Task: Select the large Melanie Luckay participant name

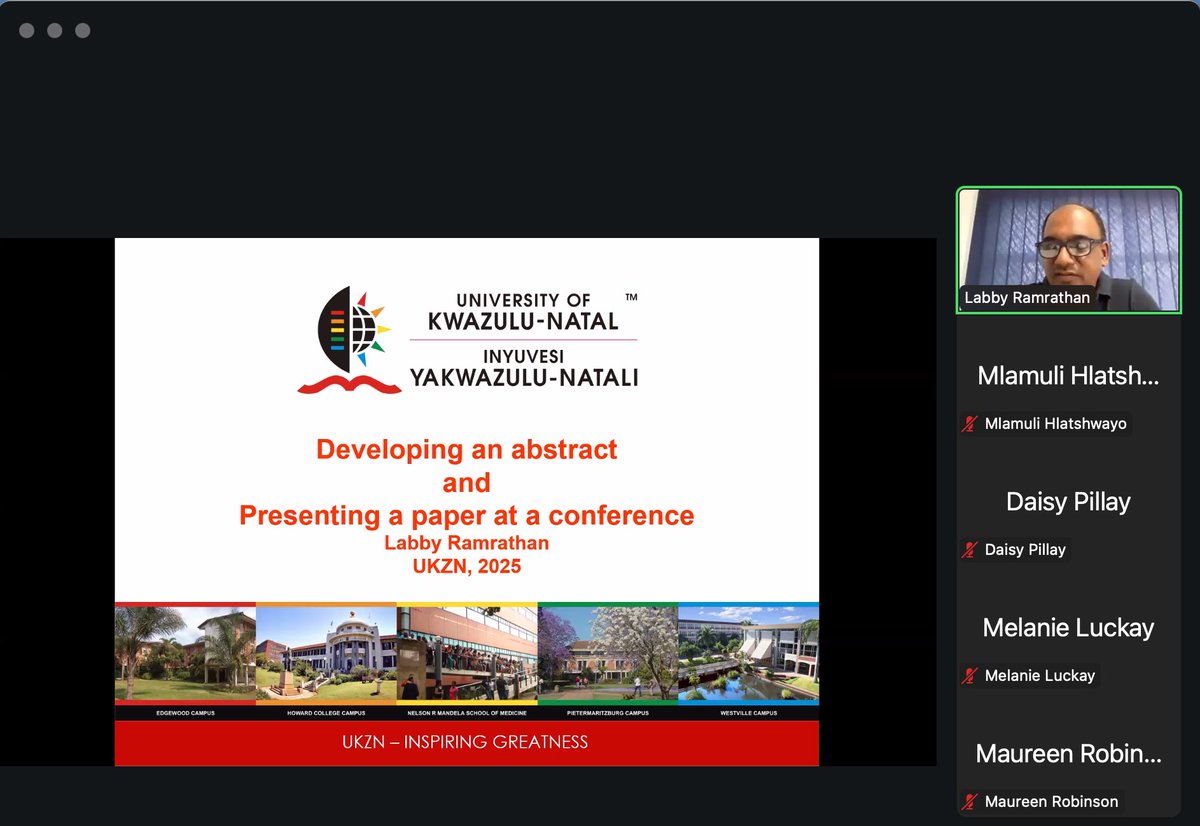Action: coord(1068,628)
